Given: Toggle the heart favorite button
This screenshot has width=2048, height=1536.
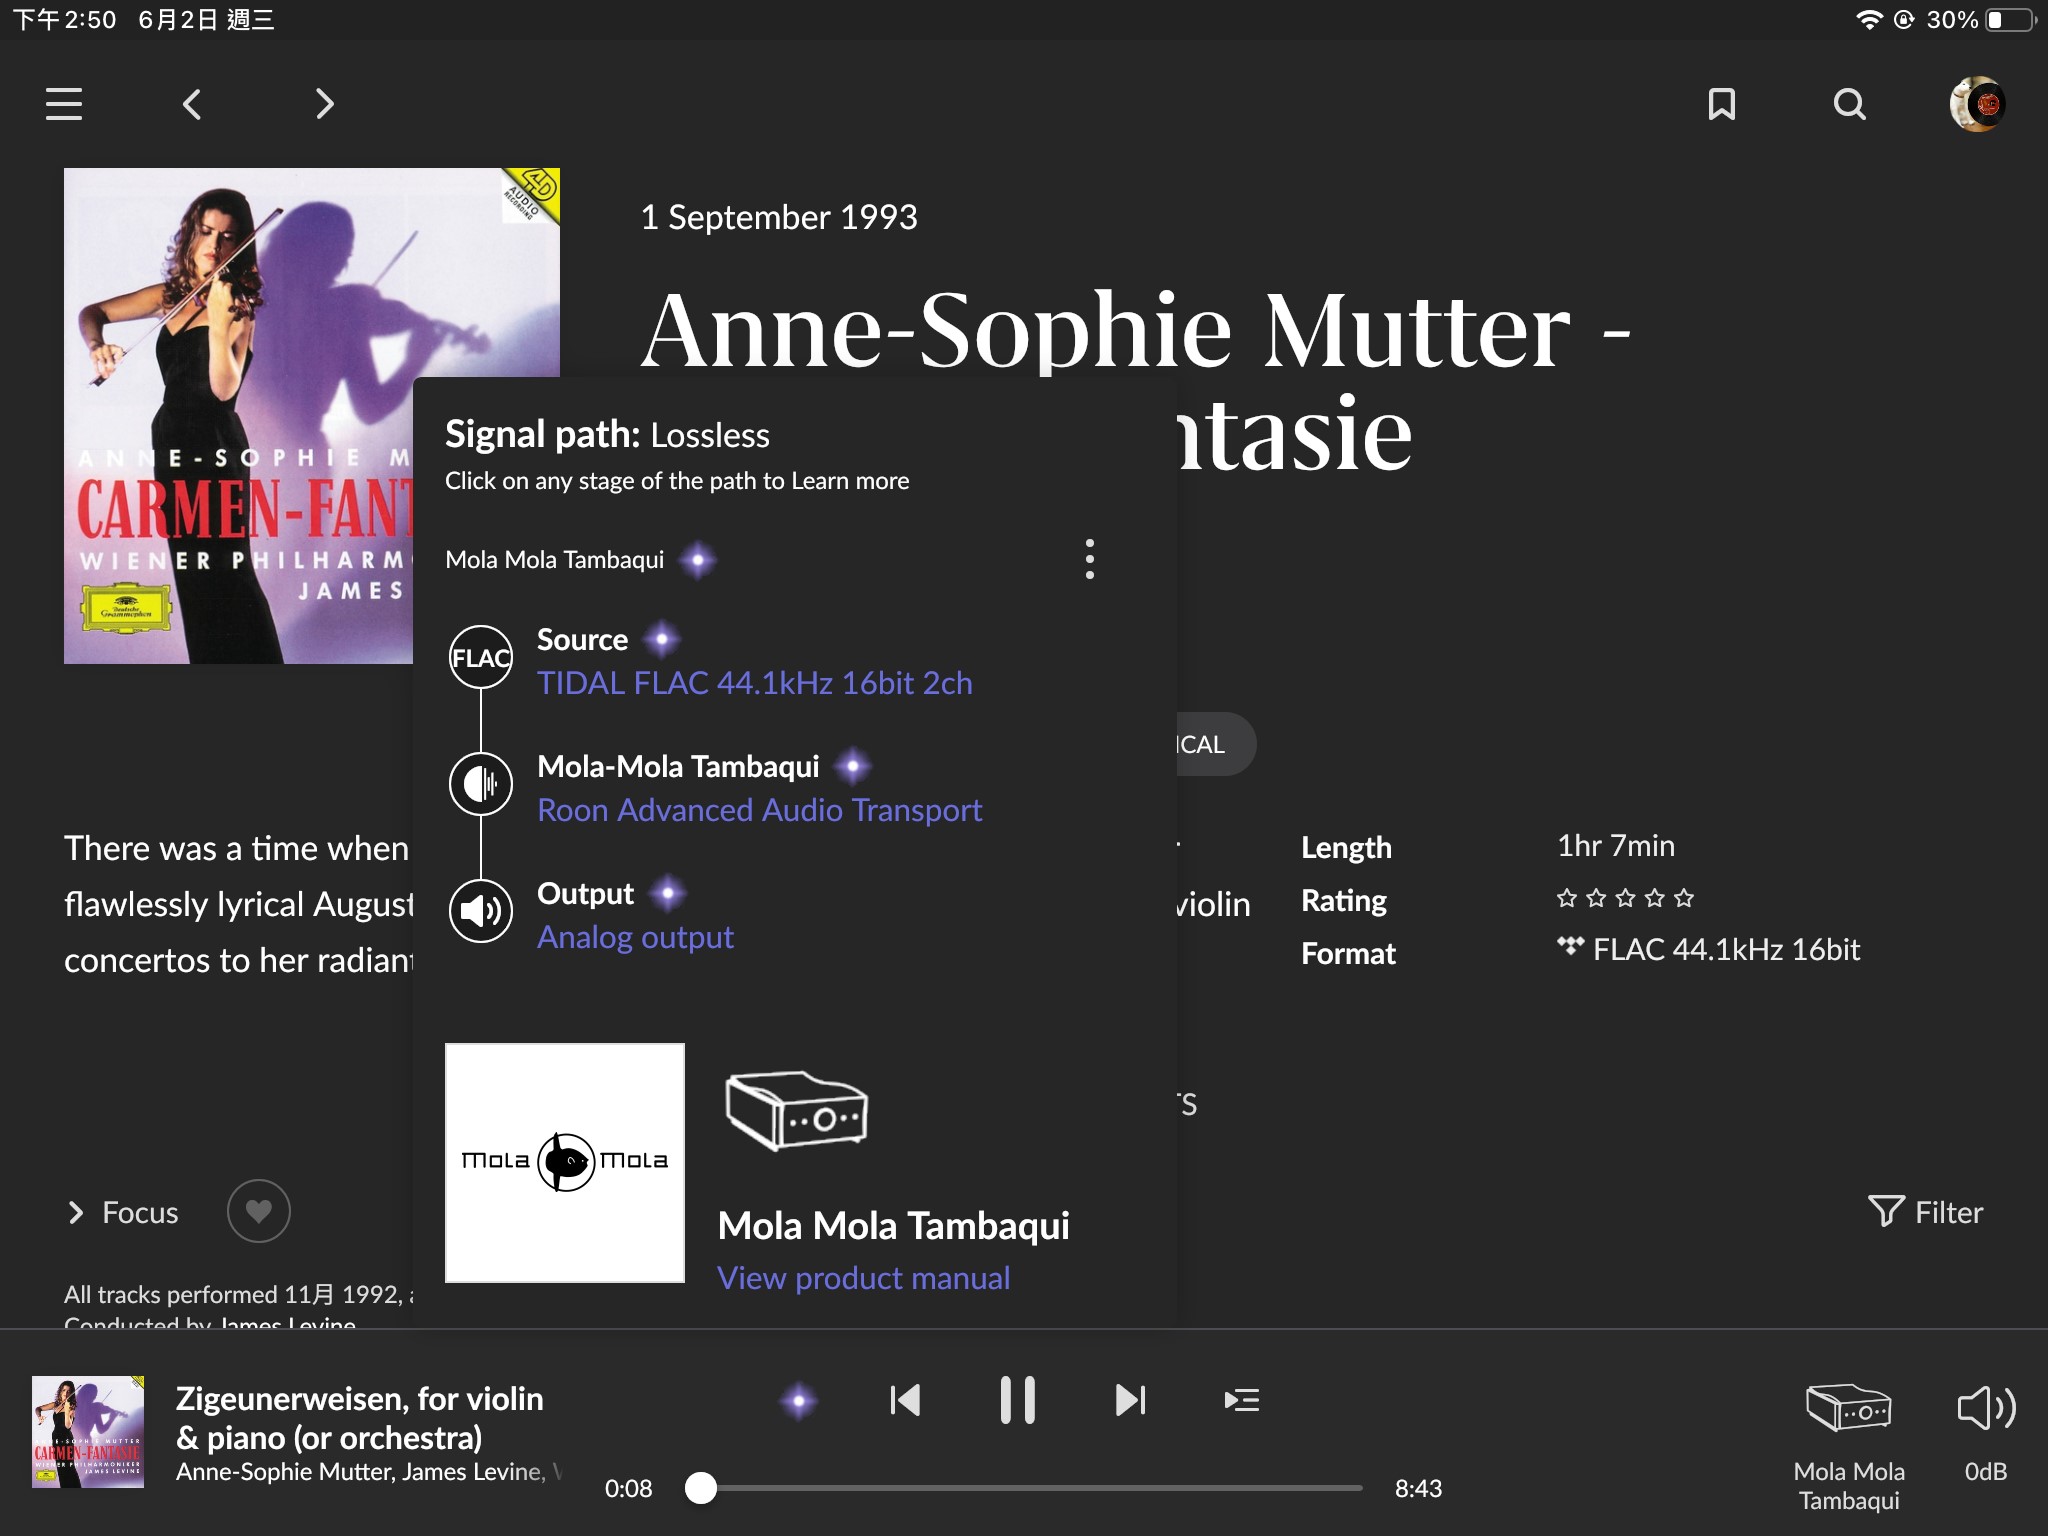Looking at the screenshot, I should click(259, 1211).
